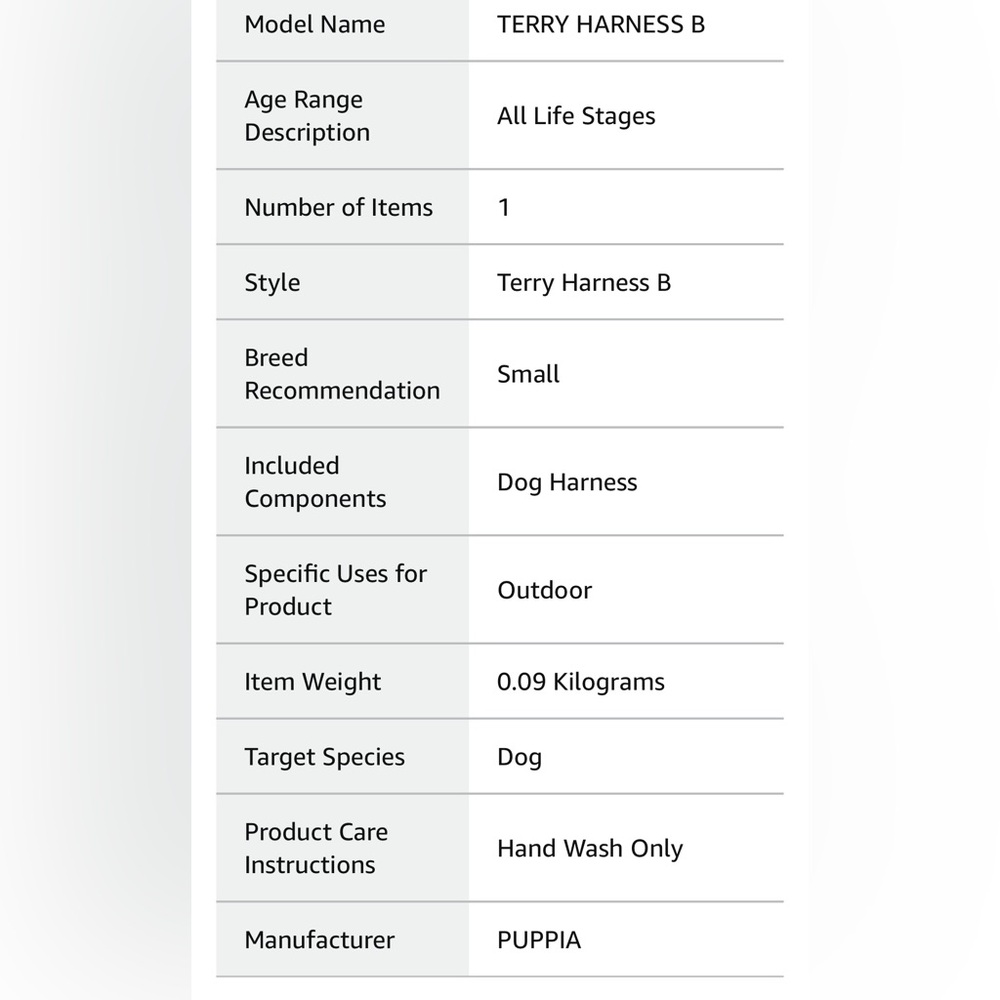Click the 0.09 Kilograms value

tap(580, 682)
